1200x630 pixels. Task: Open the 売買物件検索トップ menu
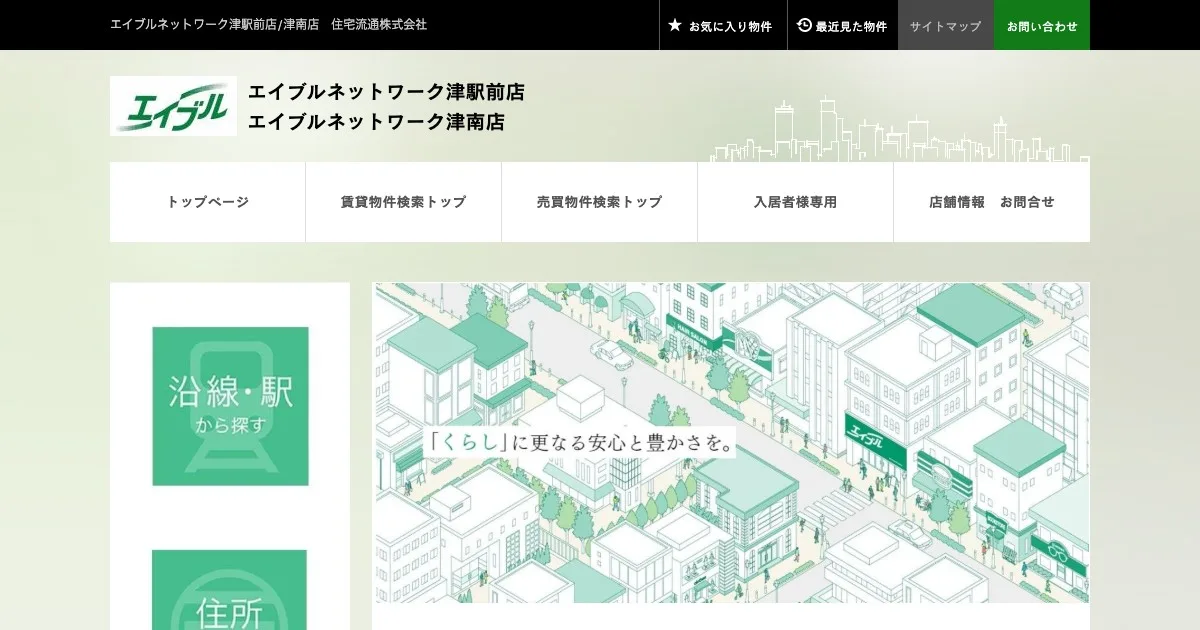pos(599,202)
